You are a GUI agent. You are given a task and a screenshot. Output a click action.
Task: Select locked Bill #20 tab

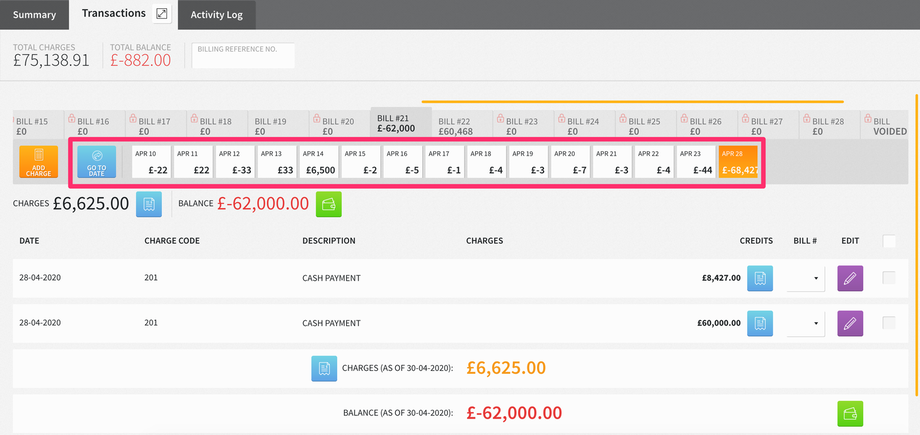pyautogui.click(x=339, y=126)
